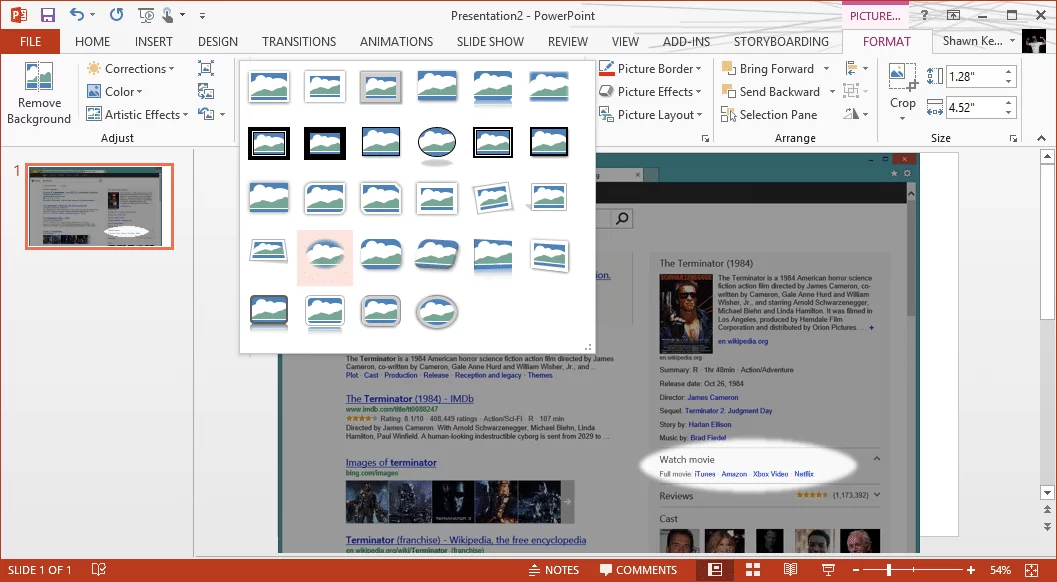Open Picture Border dropdown

pos(650,69)
